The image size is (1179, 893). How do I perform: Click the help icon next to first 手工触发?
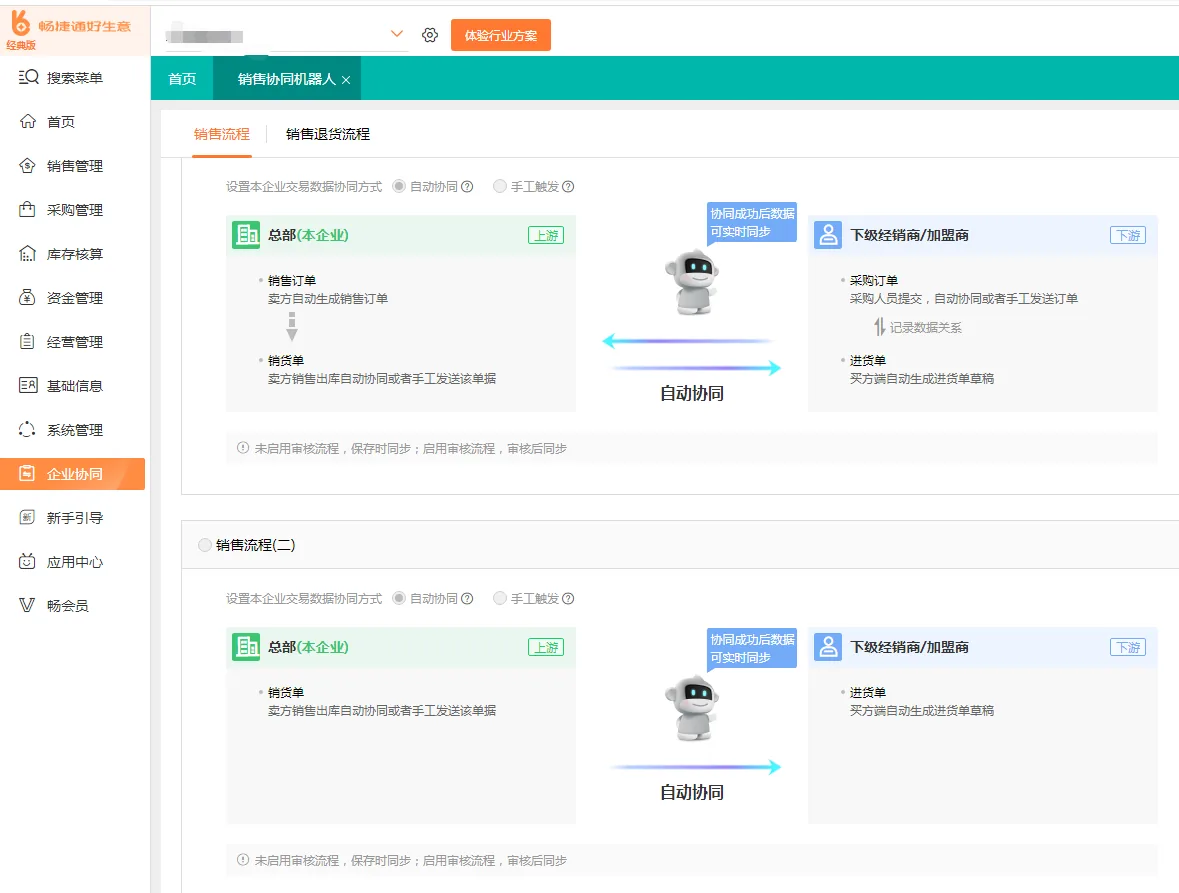pyautogui.click(x=568, y=186)
